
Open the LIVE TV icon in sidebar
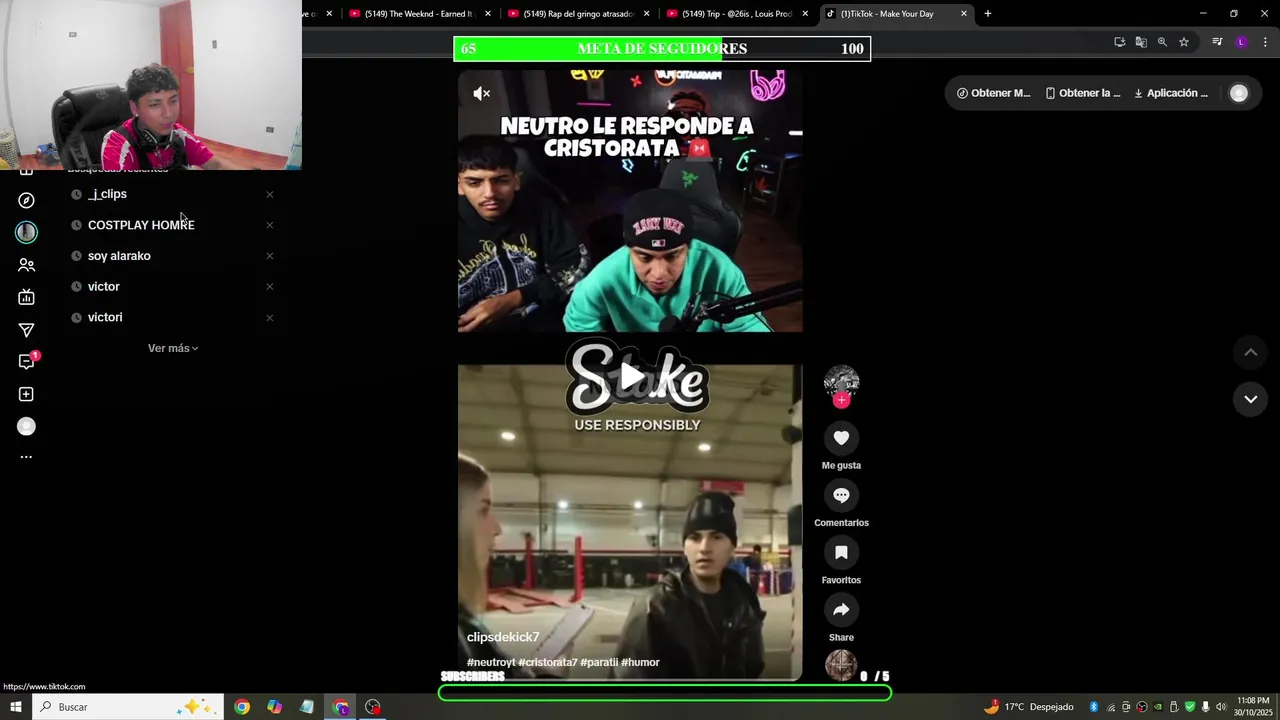(27, 297)
